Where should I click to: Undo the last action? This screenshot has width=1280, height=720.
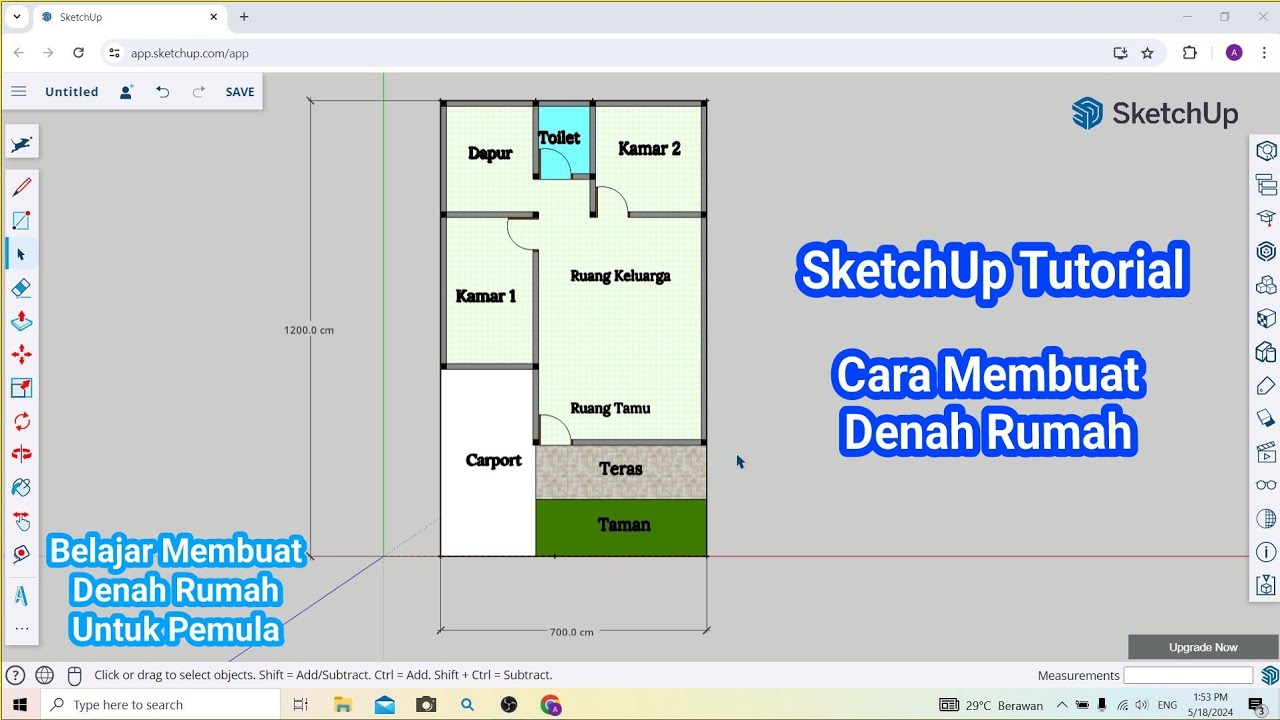[162, 92]
